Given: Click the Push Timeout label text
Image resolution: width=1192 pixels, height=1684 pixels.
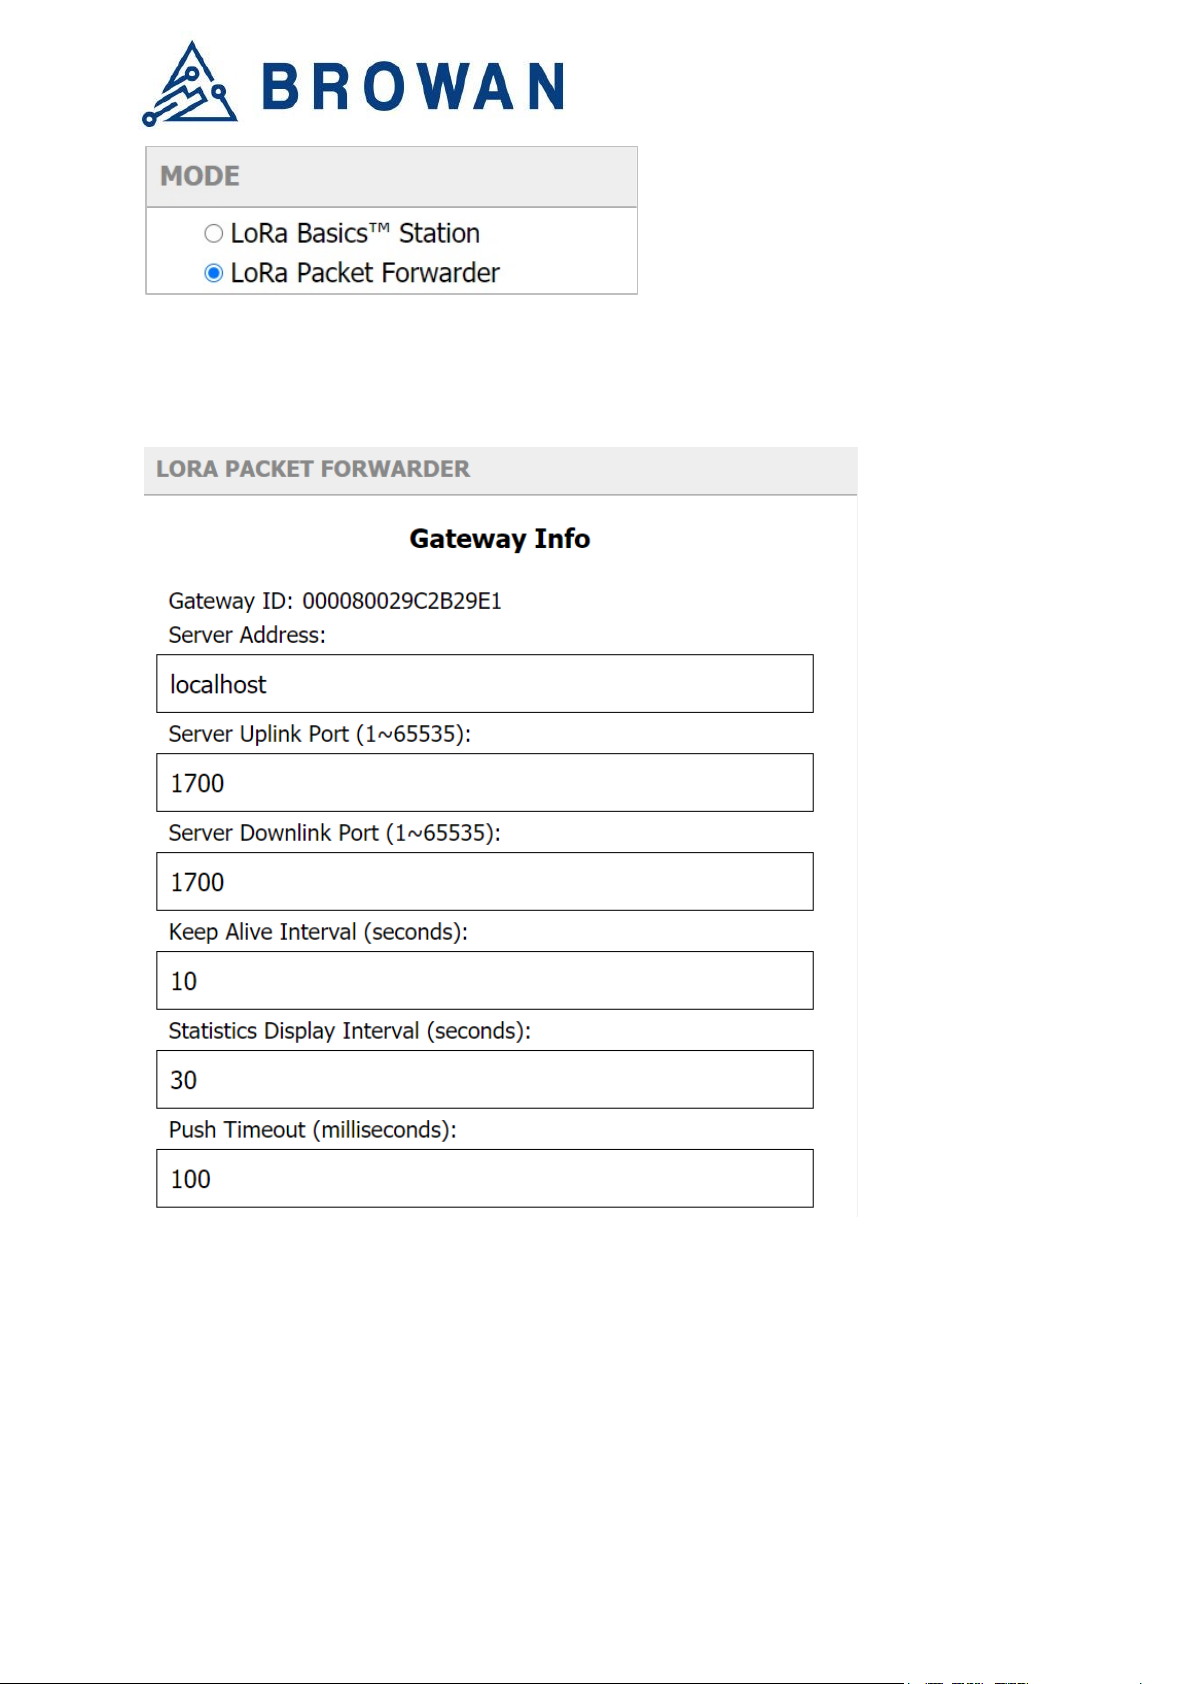Looking at the screenshot, I should (x=312, y=1131).
